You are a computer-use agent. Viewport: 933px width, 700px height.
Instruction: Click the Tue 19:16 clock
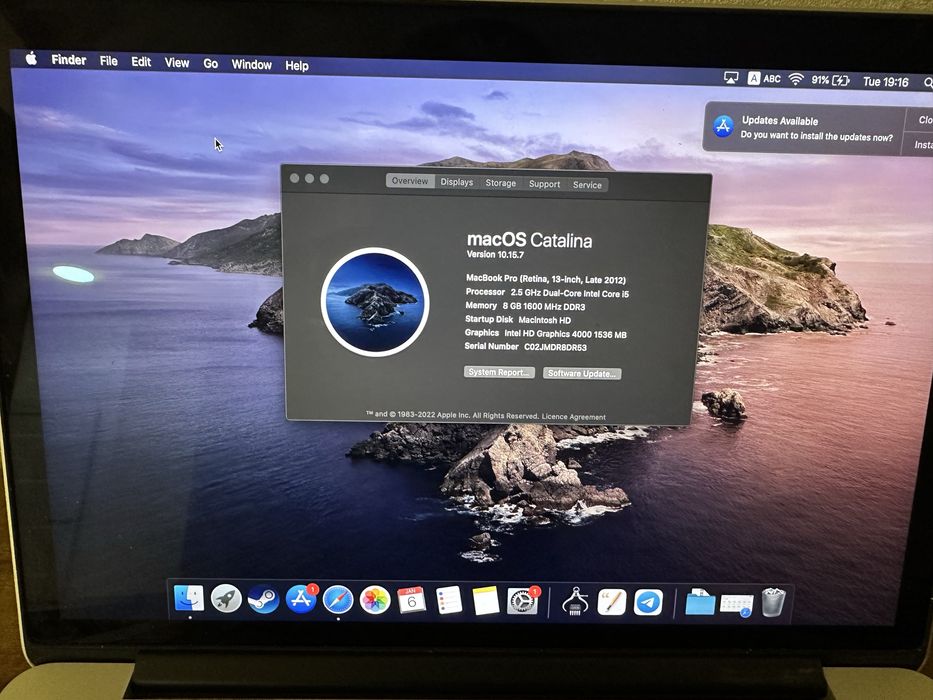(885, 82)
